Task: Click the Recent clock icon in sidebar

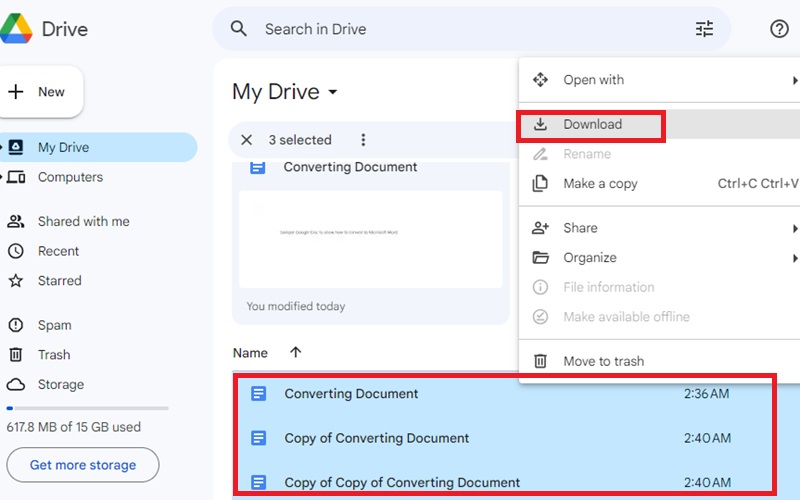Action: [16, 251]
